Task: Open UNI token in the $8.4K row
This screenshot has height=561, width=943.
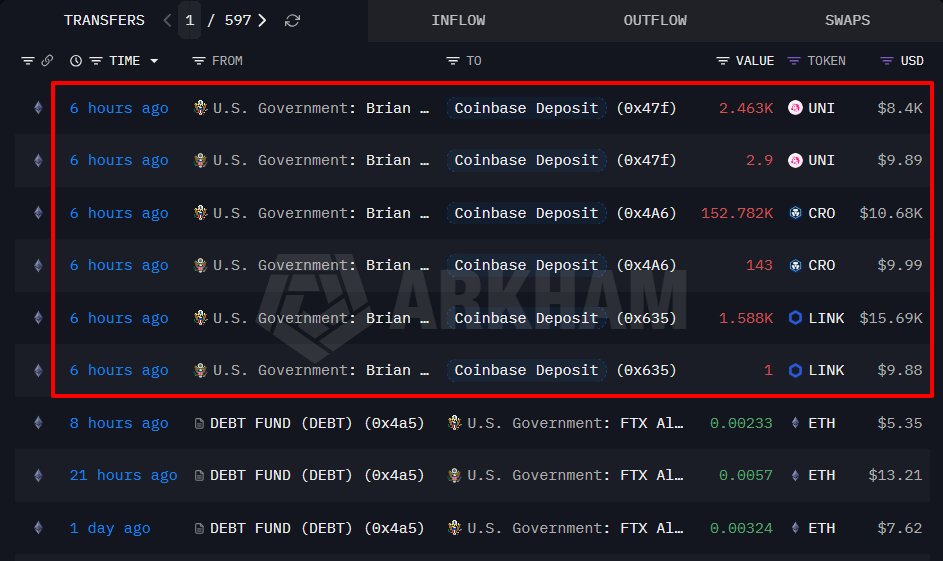Action: (x=811, y=108)
